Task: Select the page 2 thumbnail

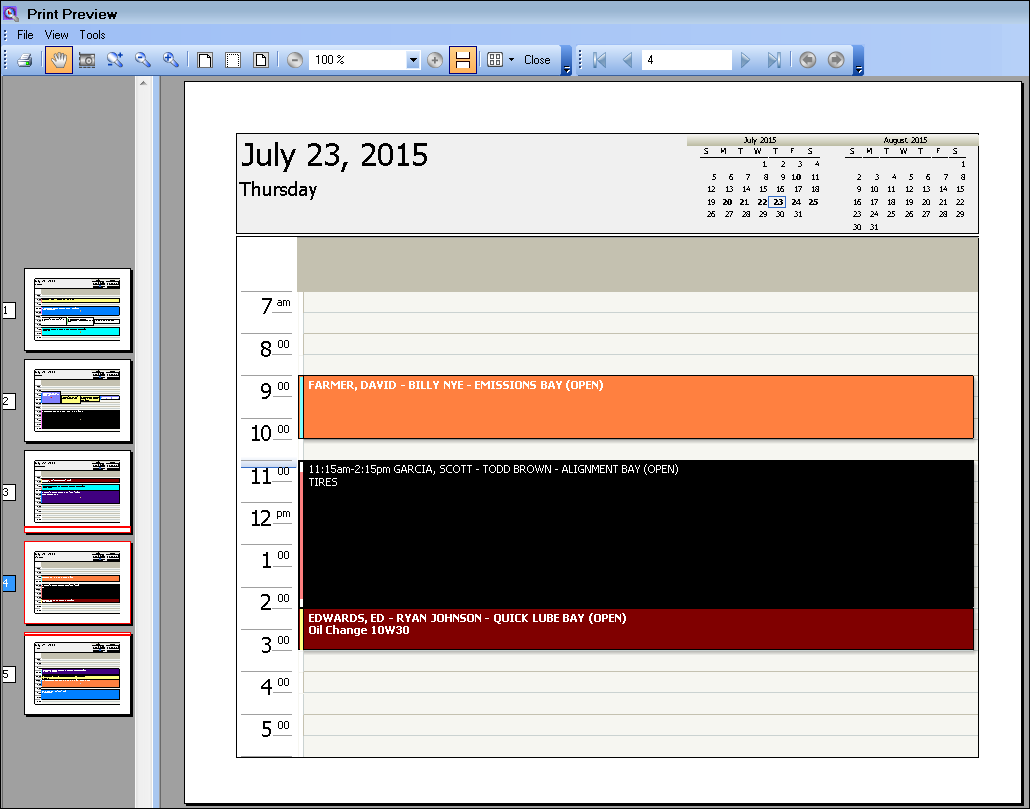Action: coord(78,400)
